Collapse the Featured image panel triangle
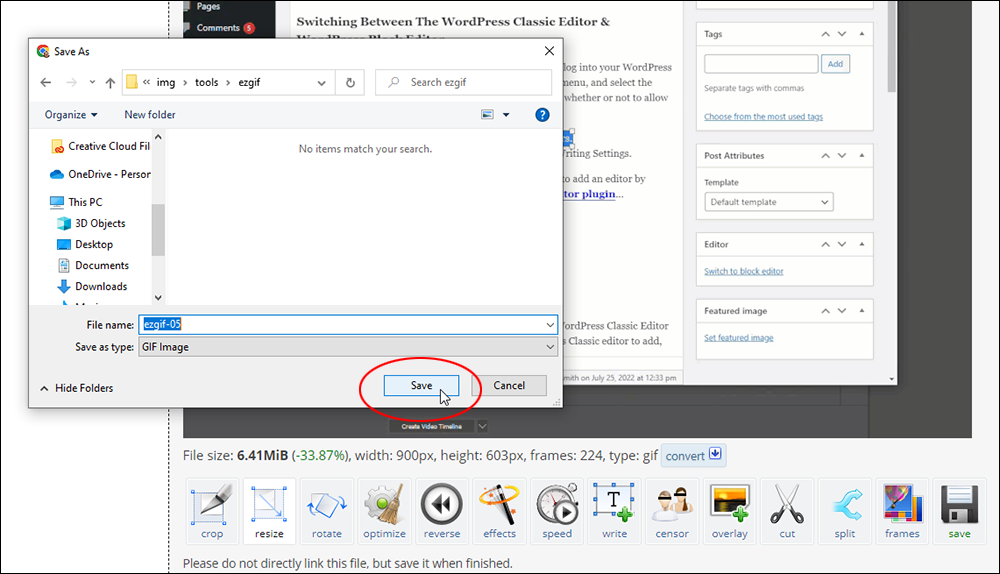1000x574 pixels. pyautogui.click(x=862, y=311)
